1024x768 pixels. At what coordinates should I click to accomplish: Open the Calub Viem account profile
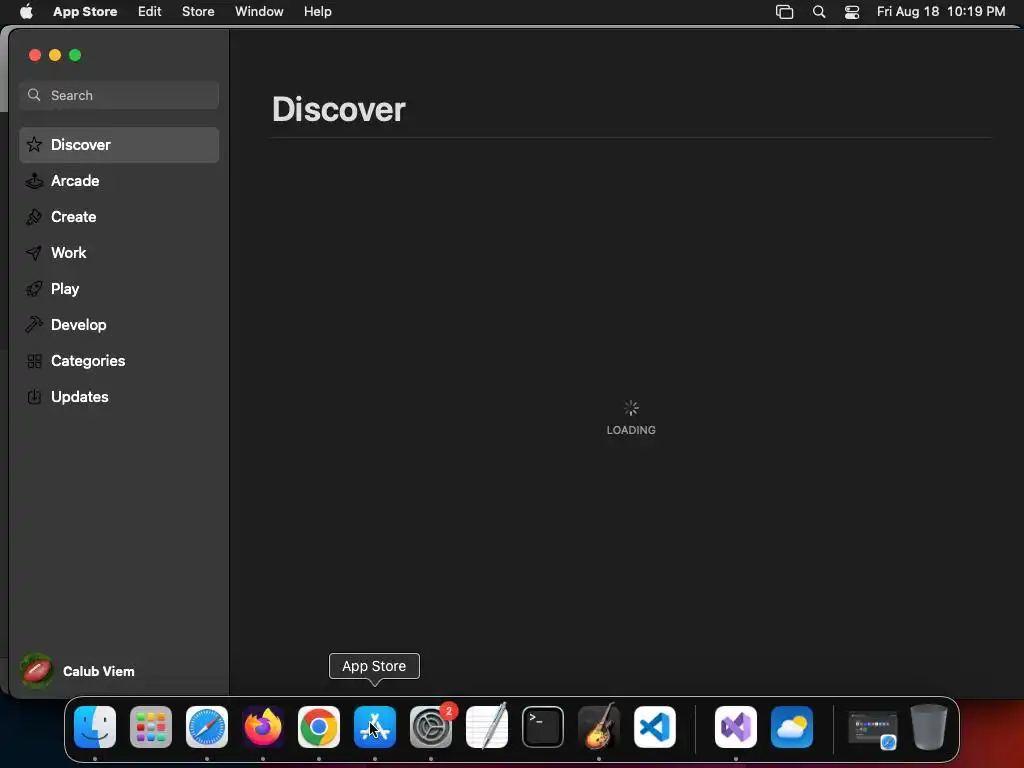(x=78, y=671)
